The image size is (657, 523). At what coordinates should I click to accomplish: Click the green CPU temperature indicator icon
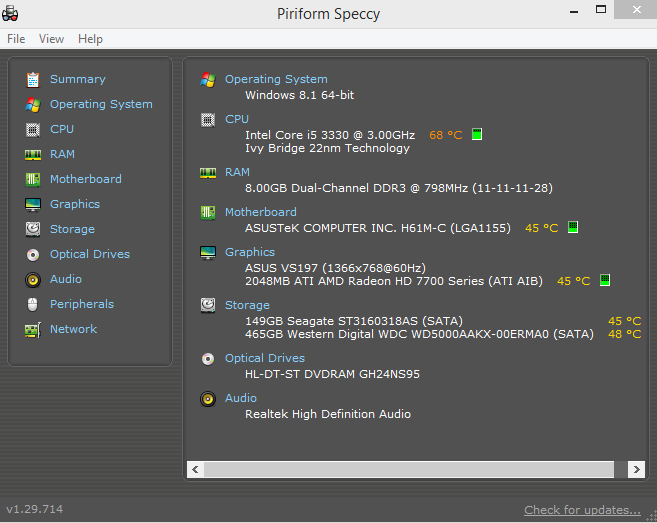pyautogui.click(x=477, y=135)
